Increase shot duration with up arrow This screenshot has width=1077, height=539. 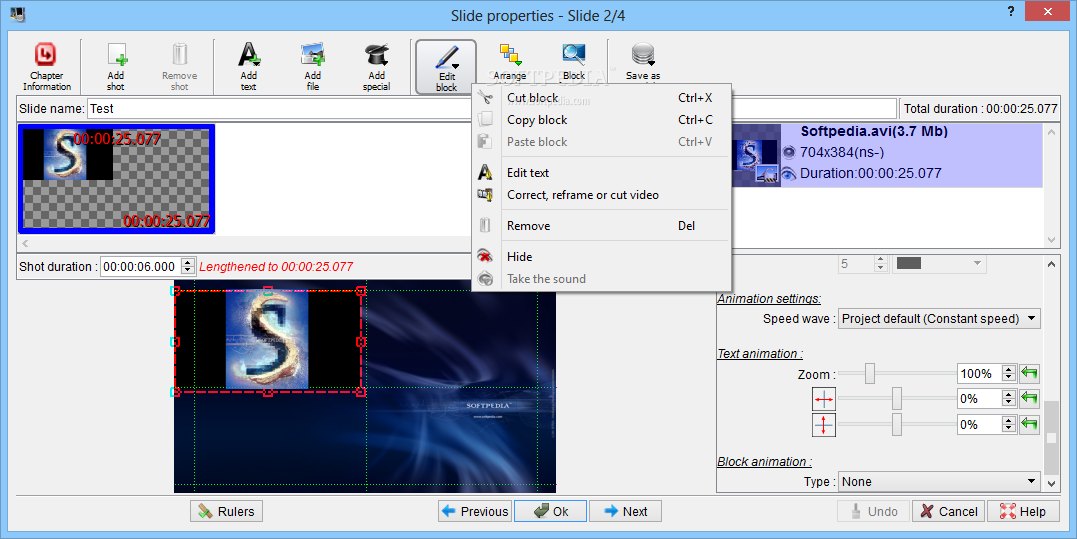(188, 262)
